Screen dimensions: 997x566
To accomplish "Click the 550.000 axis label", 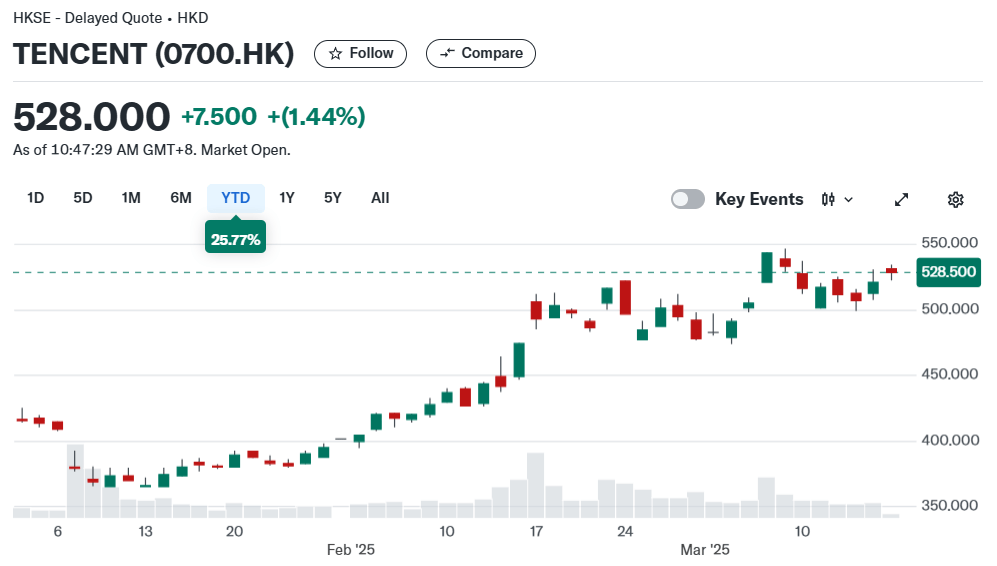I will (x=950, y=243).
